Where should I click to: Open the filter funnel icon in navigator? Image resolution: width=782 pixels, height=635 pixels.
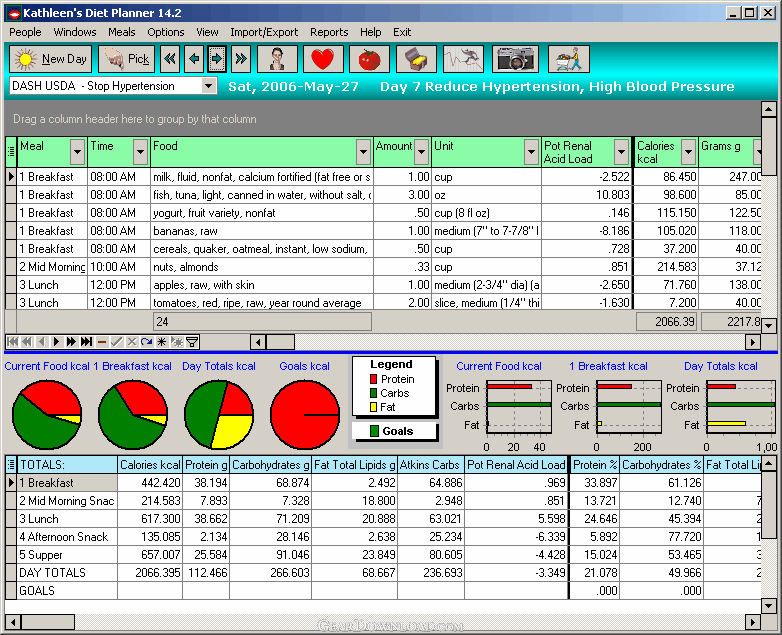coord(192,342)
